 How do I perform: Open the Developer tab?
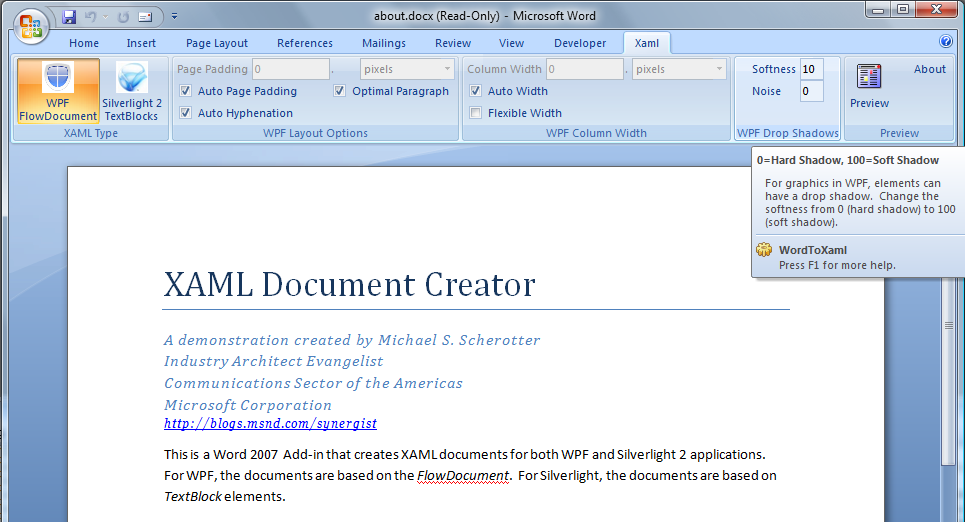point(580,43)
